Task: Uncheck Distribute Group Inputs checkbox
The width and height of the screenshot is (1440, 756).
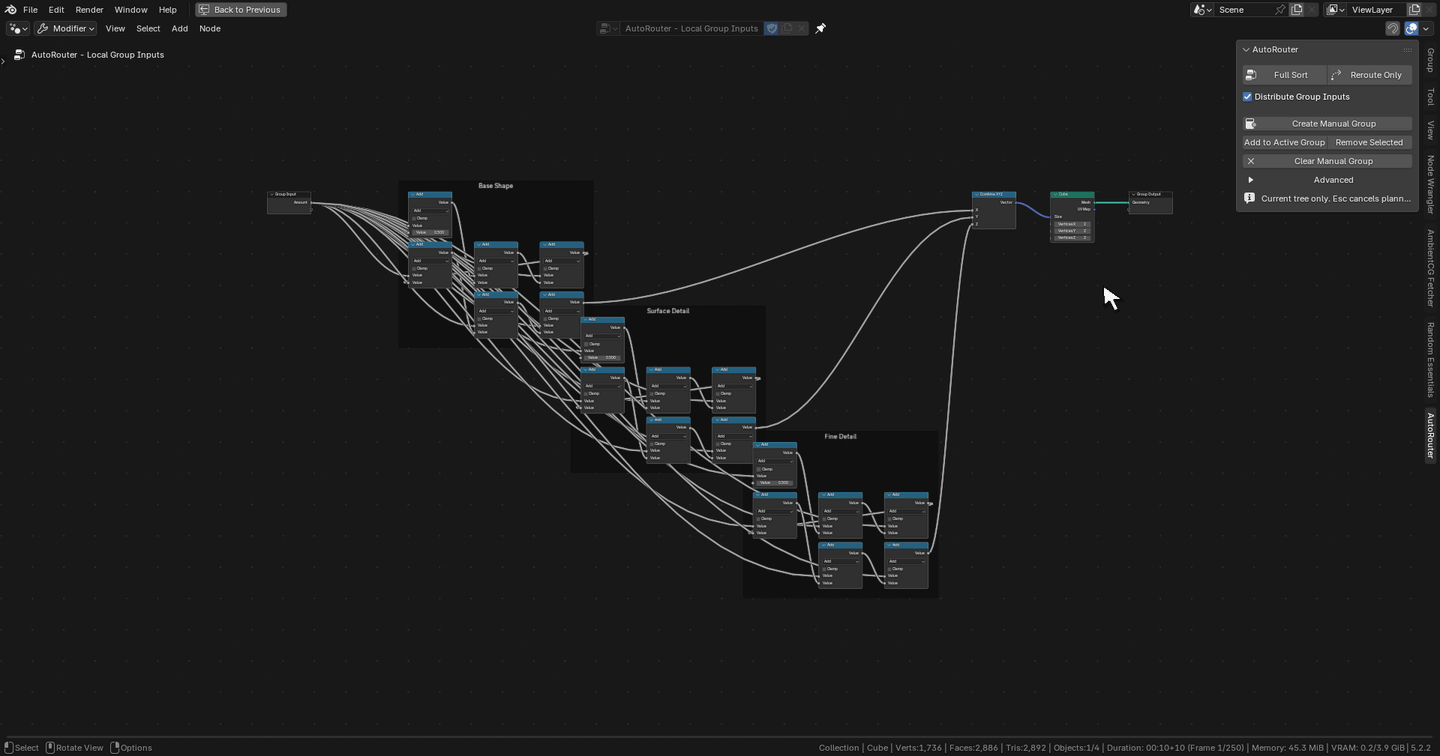Action: click(1248, 97)
